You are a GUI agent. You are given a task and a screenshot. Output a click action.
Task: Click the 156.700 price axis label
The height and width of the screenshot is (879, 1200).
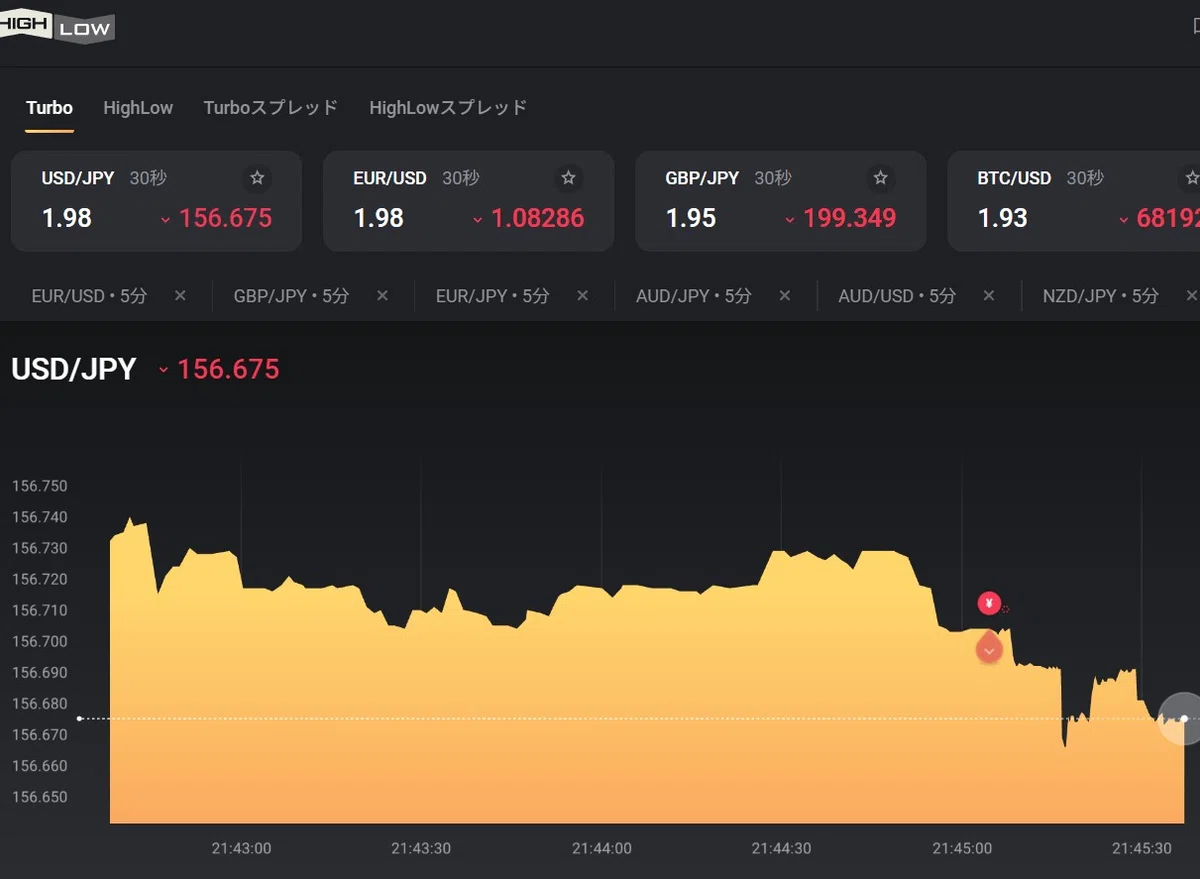pyautogui.click(x=39, y=641)
